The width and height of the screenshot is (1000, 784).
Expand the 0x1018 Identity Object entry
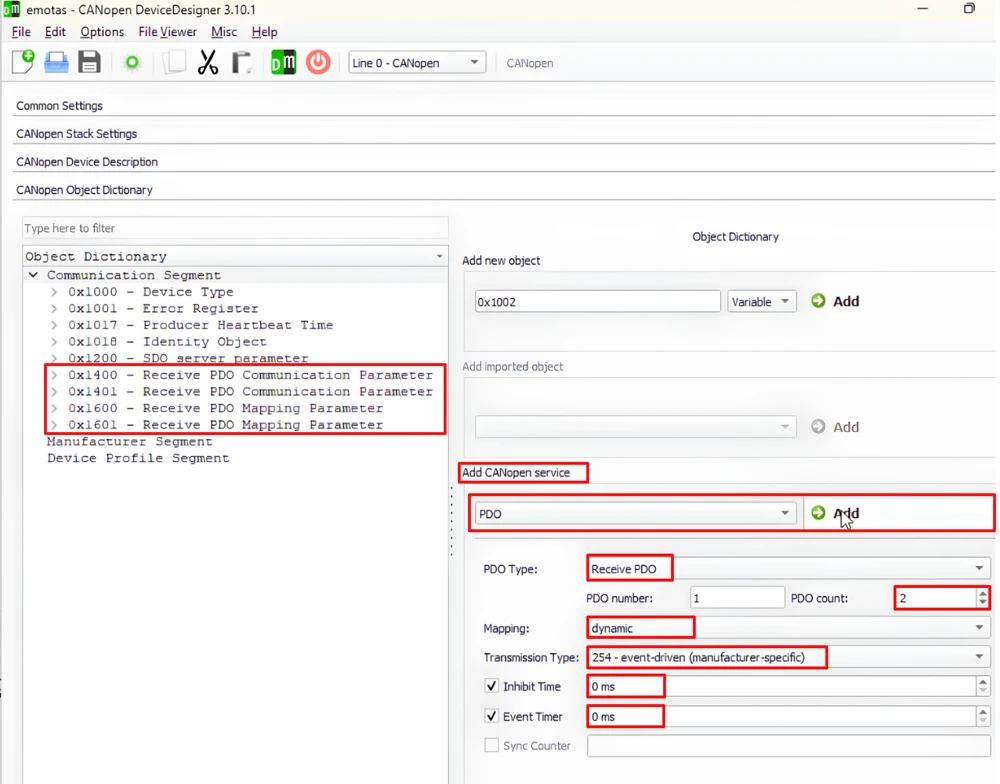pos(54,341)
